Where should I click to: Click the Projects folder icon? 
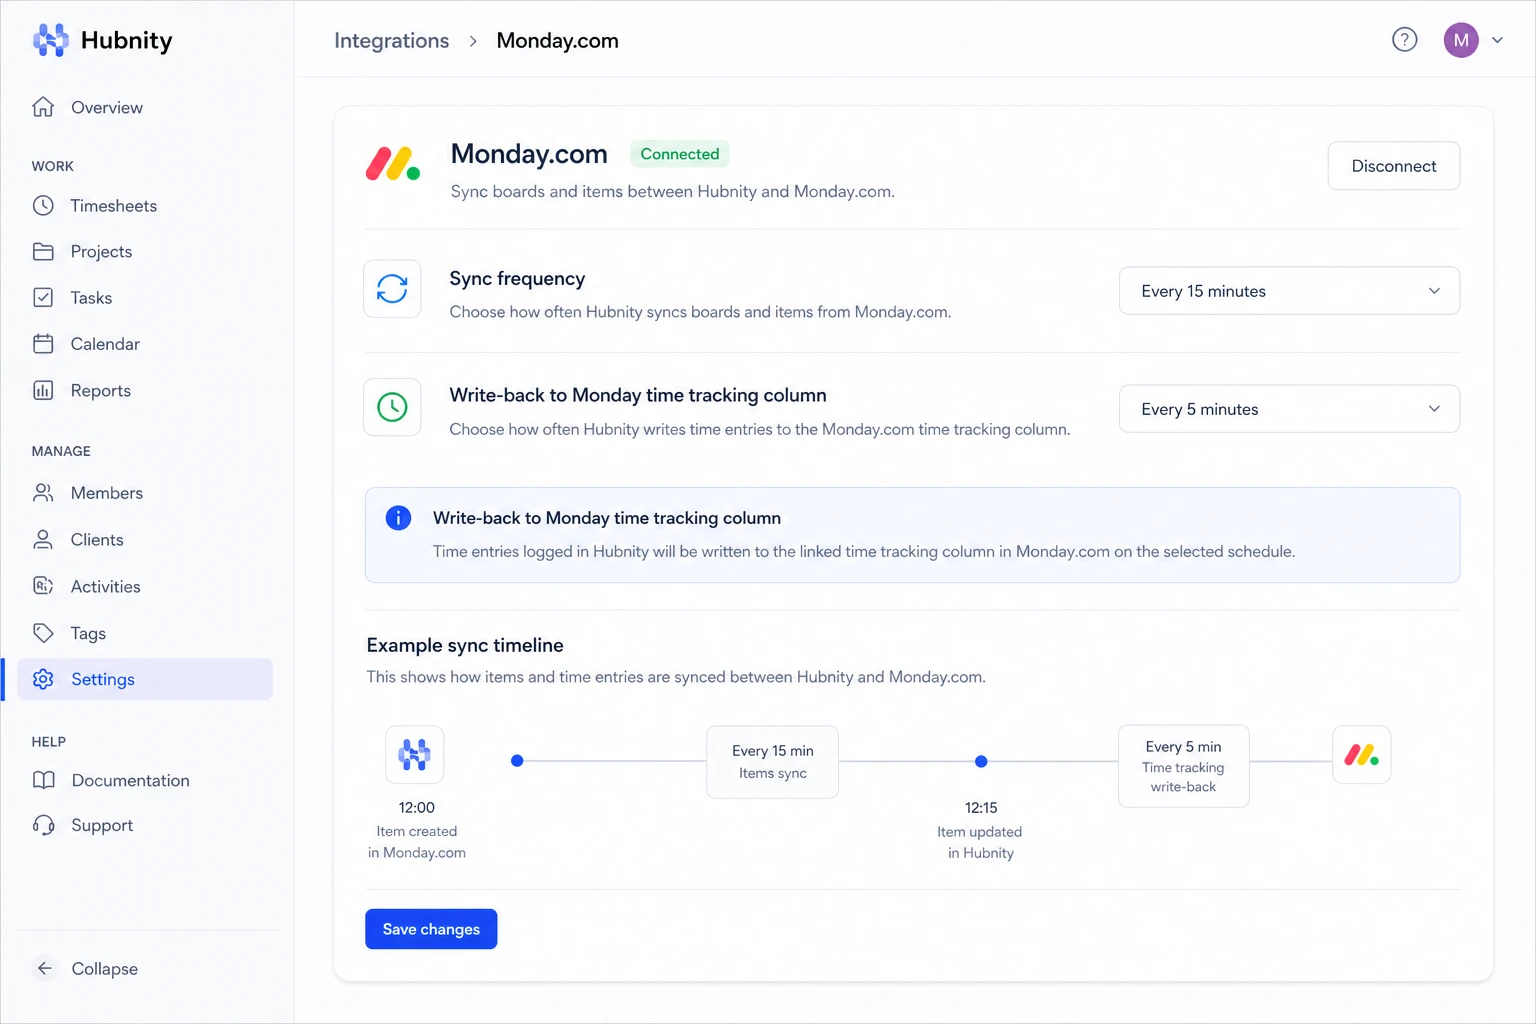43,251
